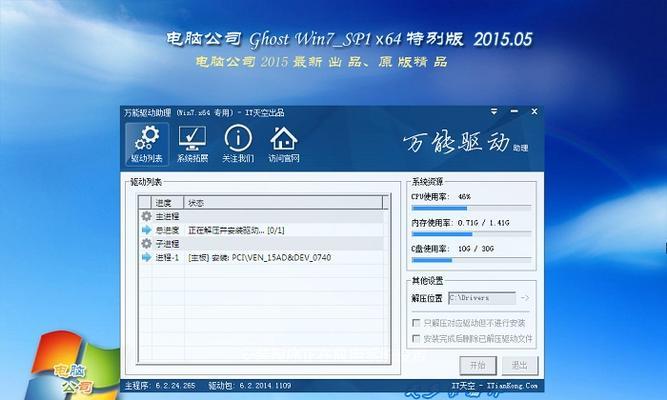Click the C盘使用率 progress bar
Viewport: 667px width, 400px height.
471,260
